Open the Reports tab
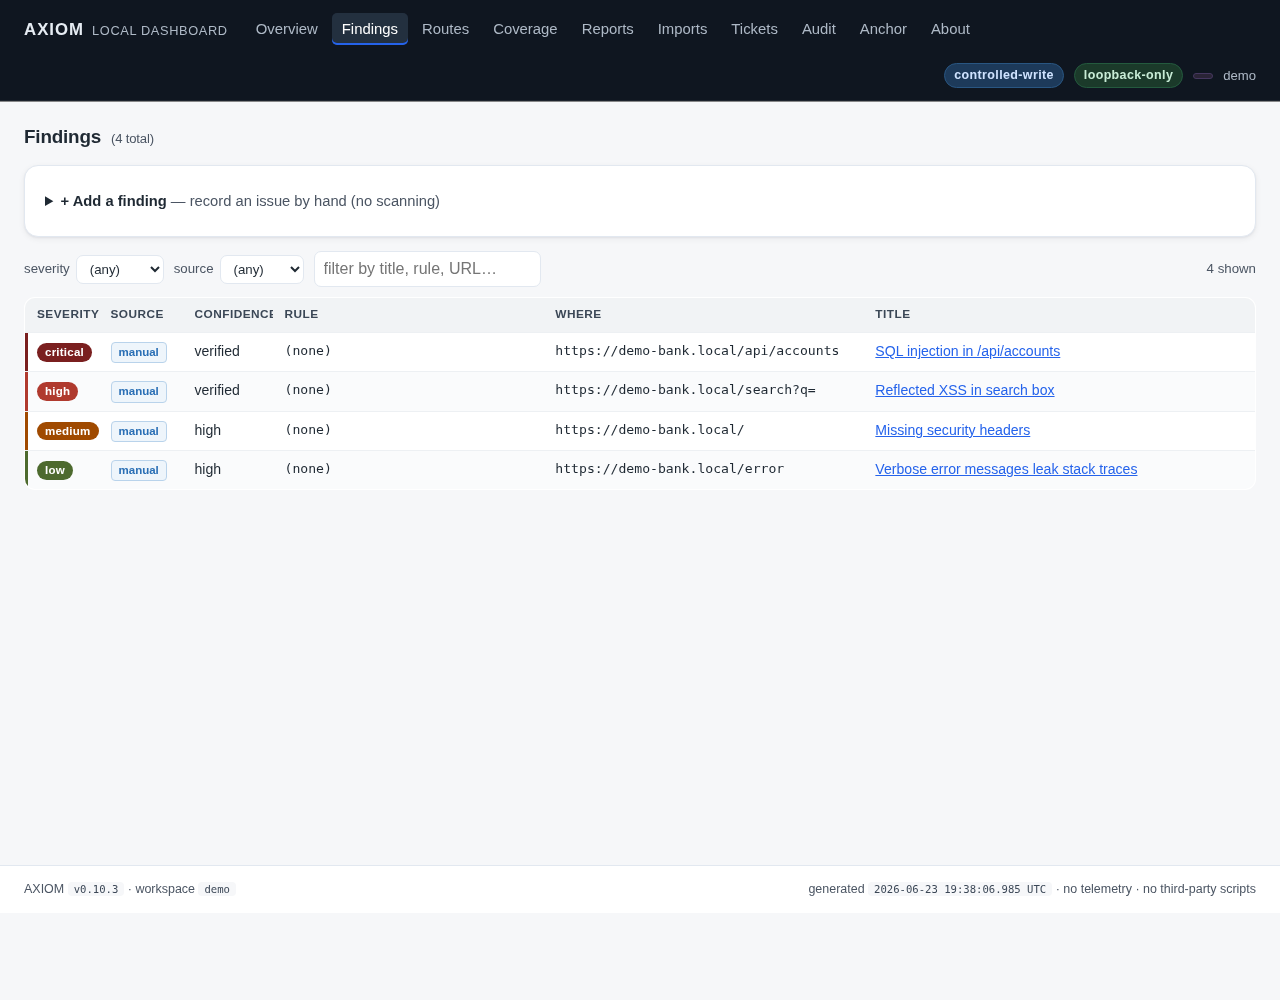This screenshot has width=1280, height=1000. tap(608, 29)
